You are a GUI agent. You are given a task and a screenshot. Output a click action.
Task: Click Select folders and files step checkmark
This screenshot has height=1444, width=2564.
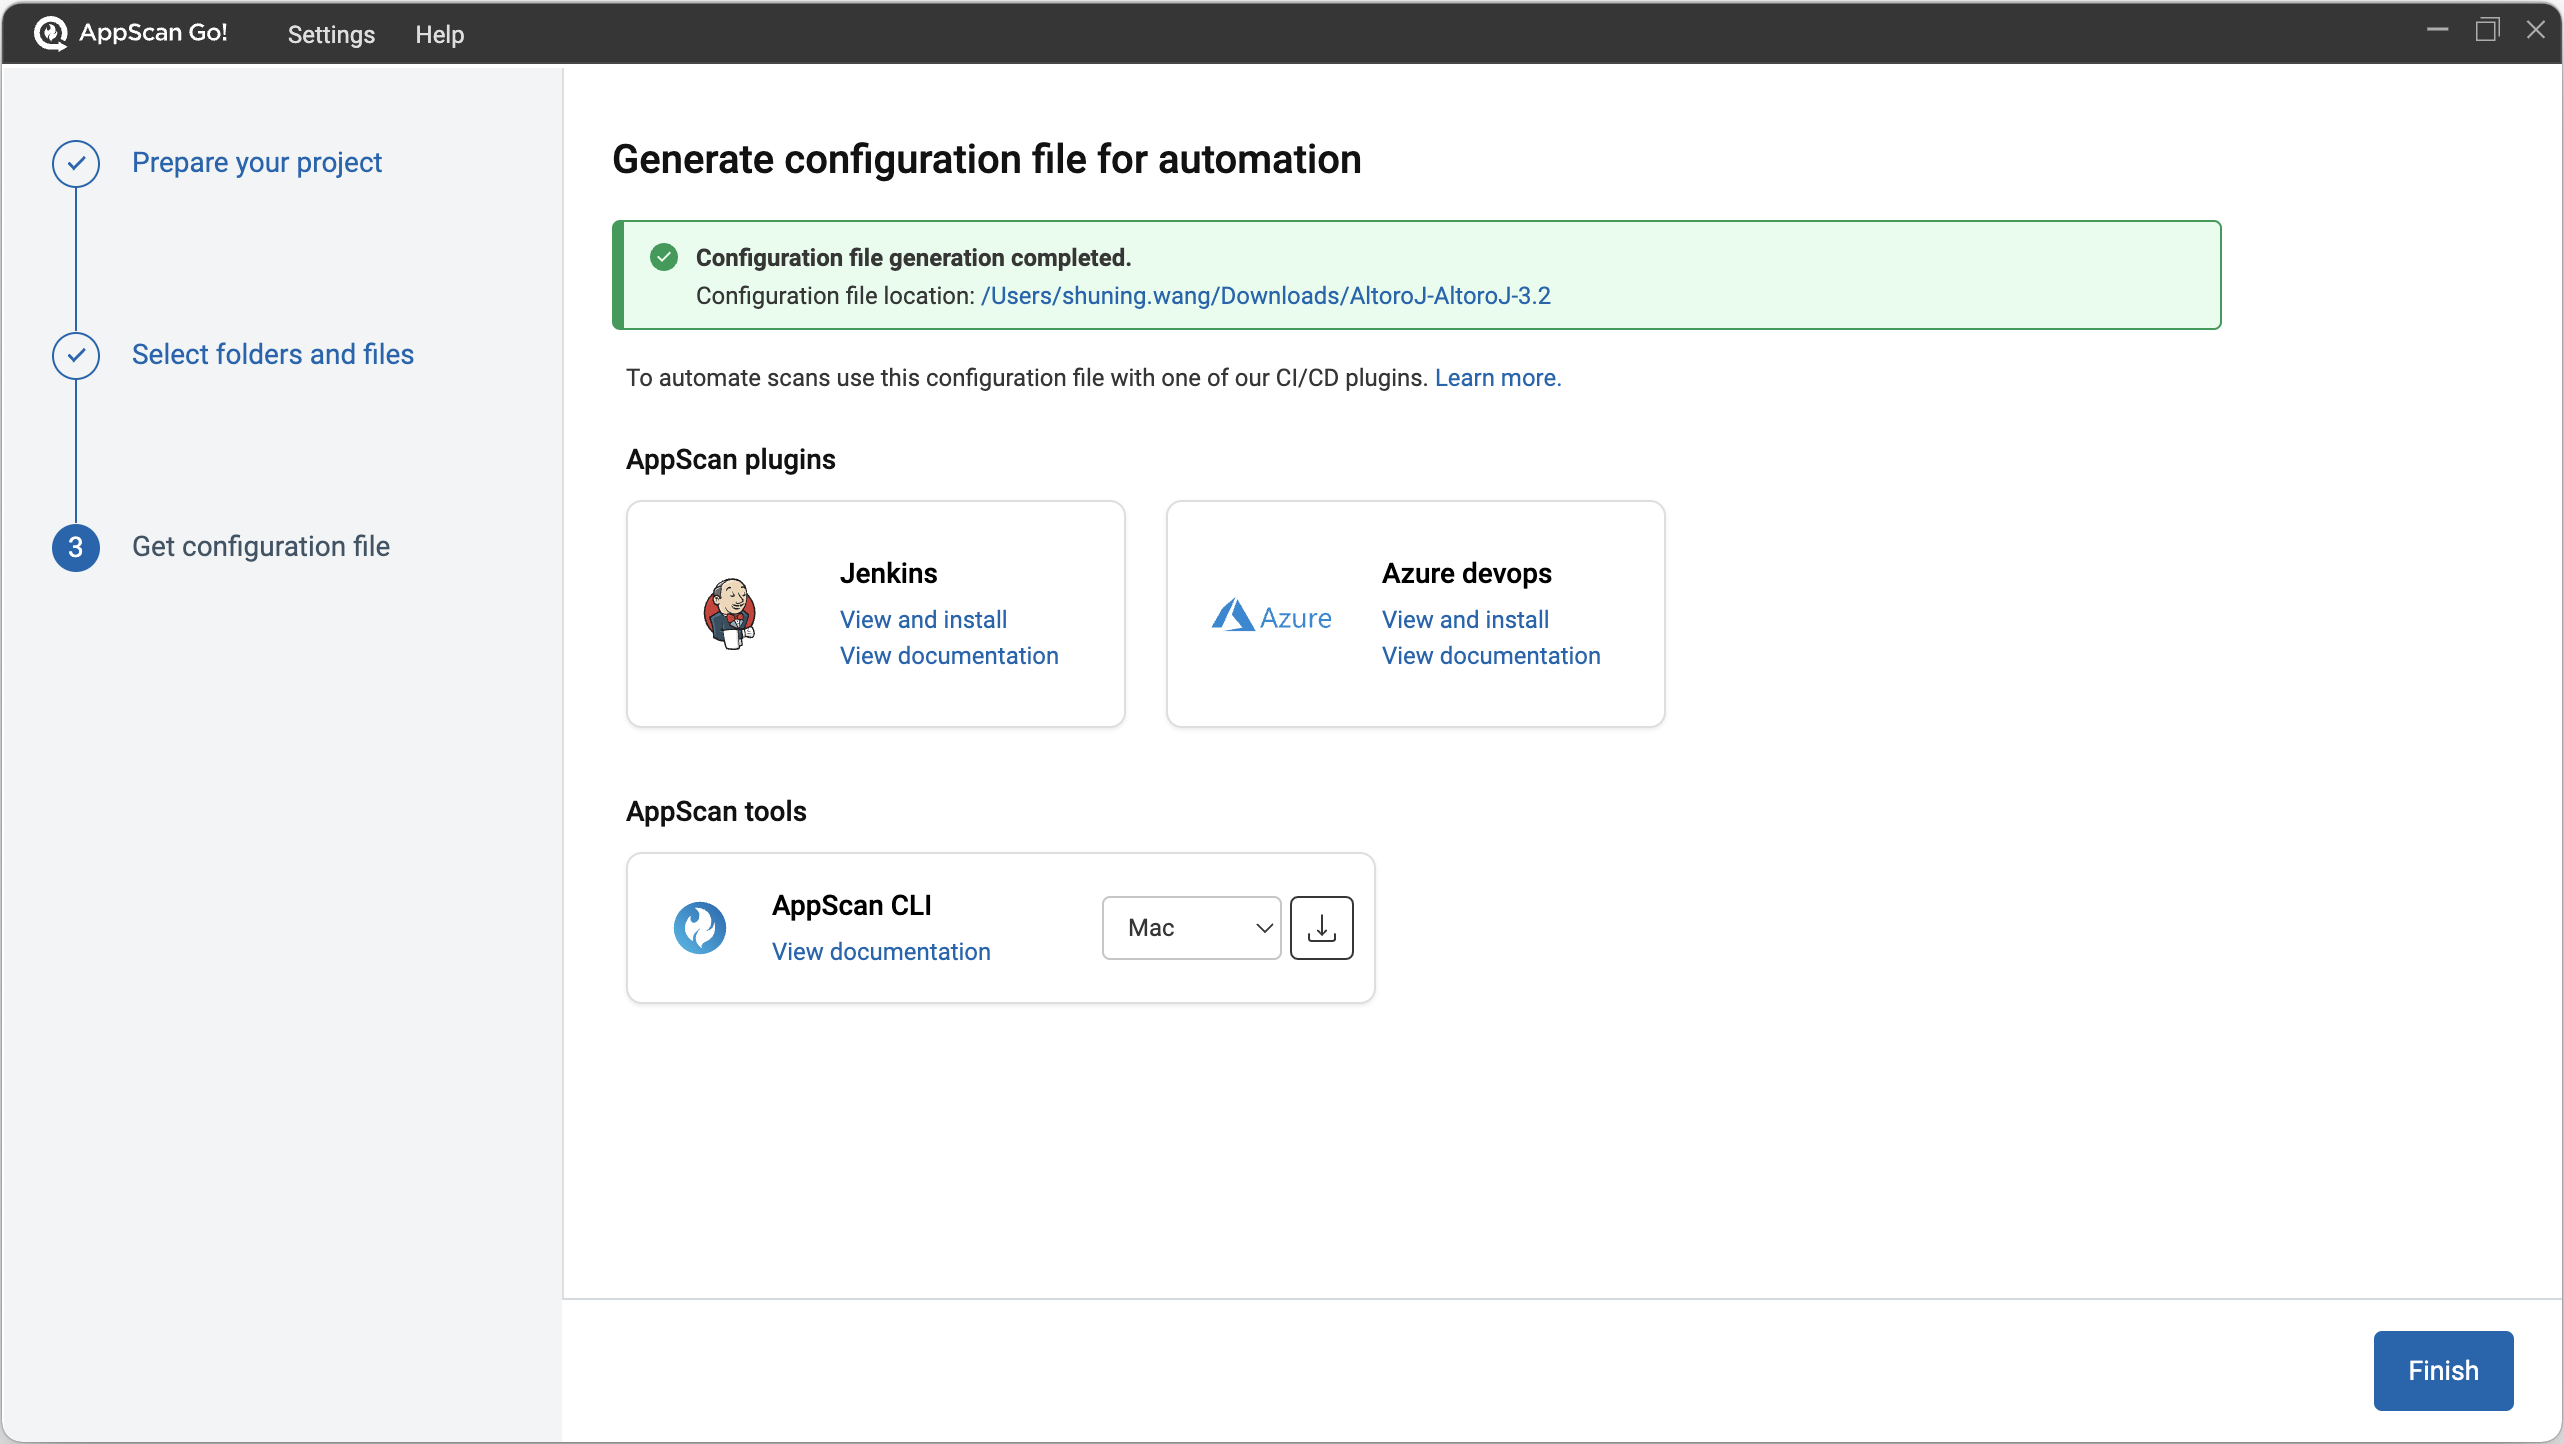coord(76,355)
